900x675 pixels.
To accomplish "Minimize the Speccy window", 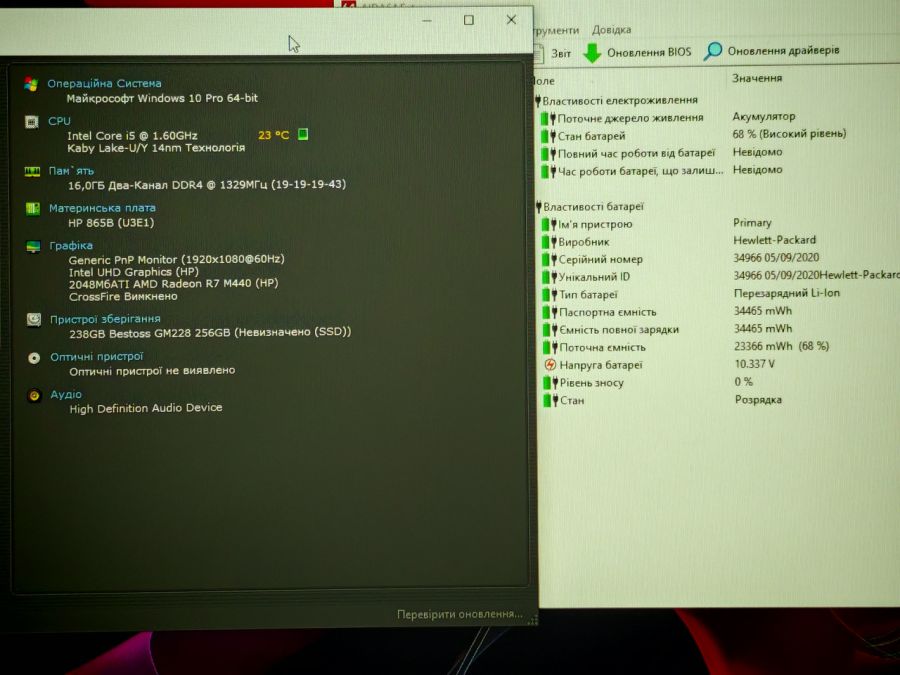I will [x=426, y=21].
